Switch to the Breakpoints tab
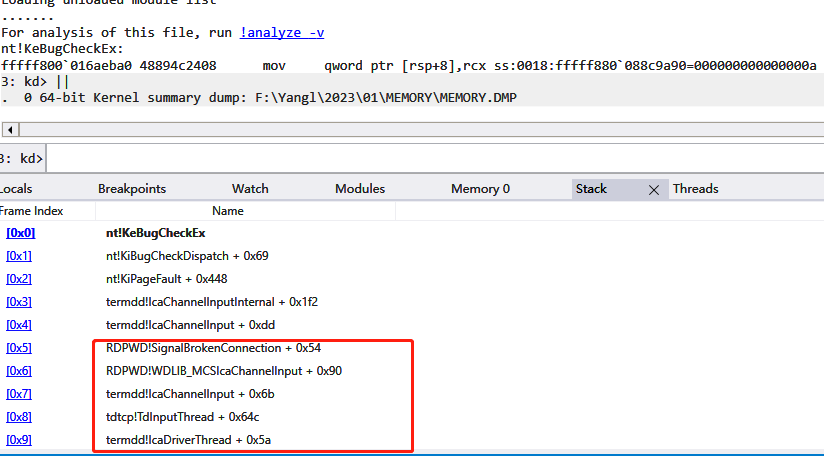Screen dimensions: 824x456 pos(132,189)
